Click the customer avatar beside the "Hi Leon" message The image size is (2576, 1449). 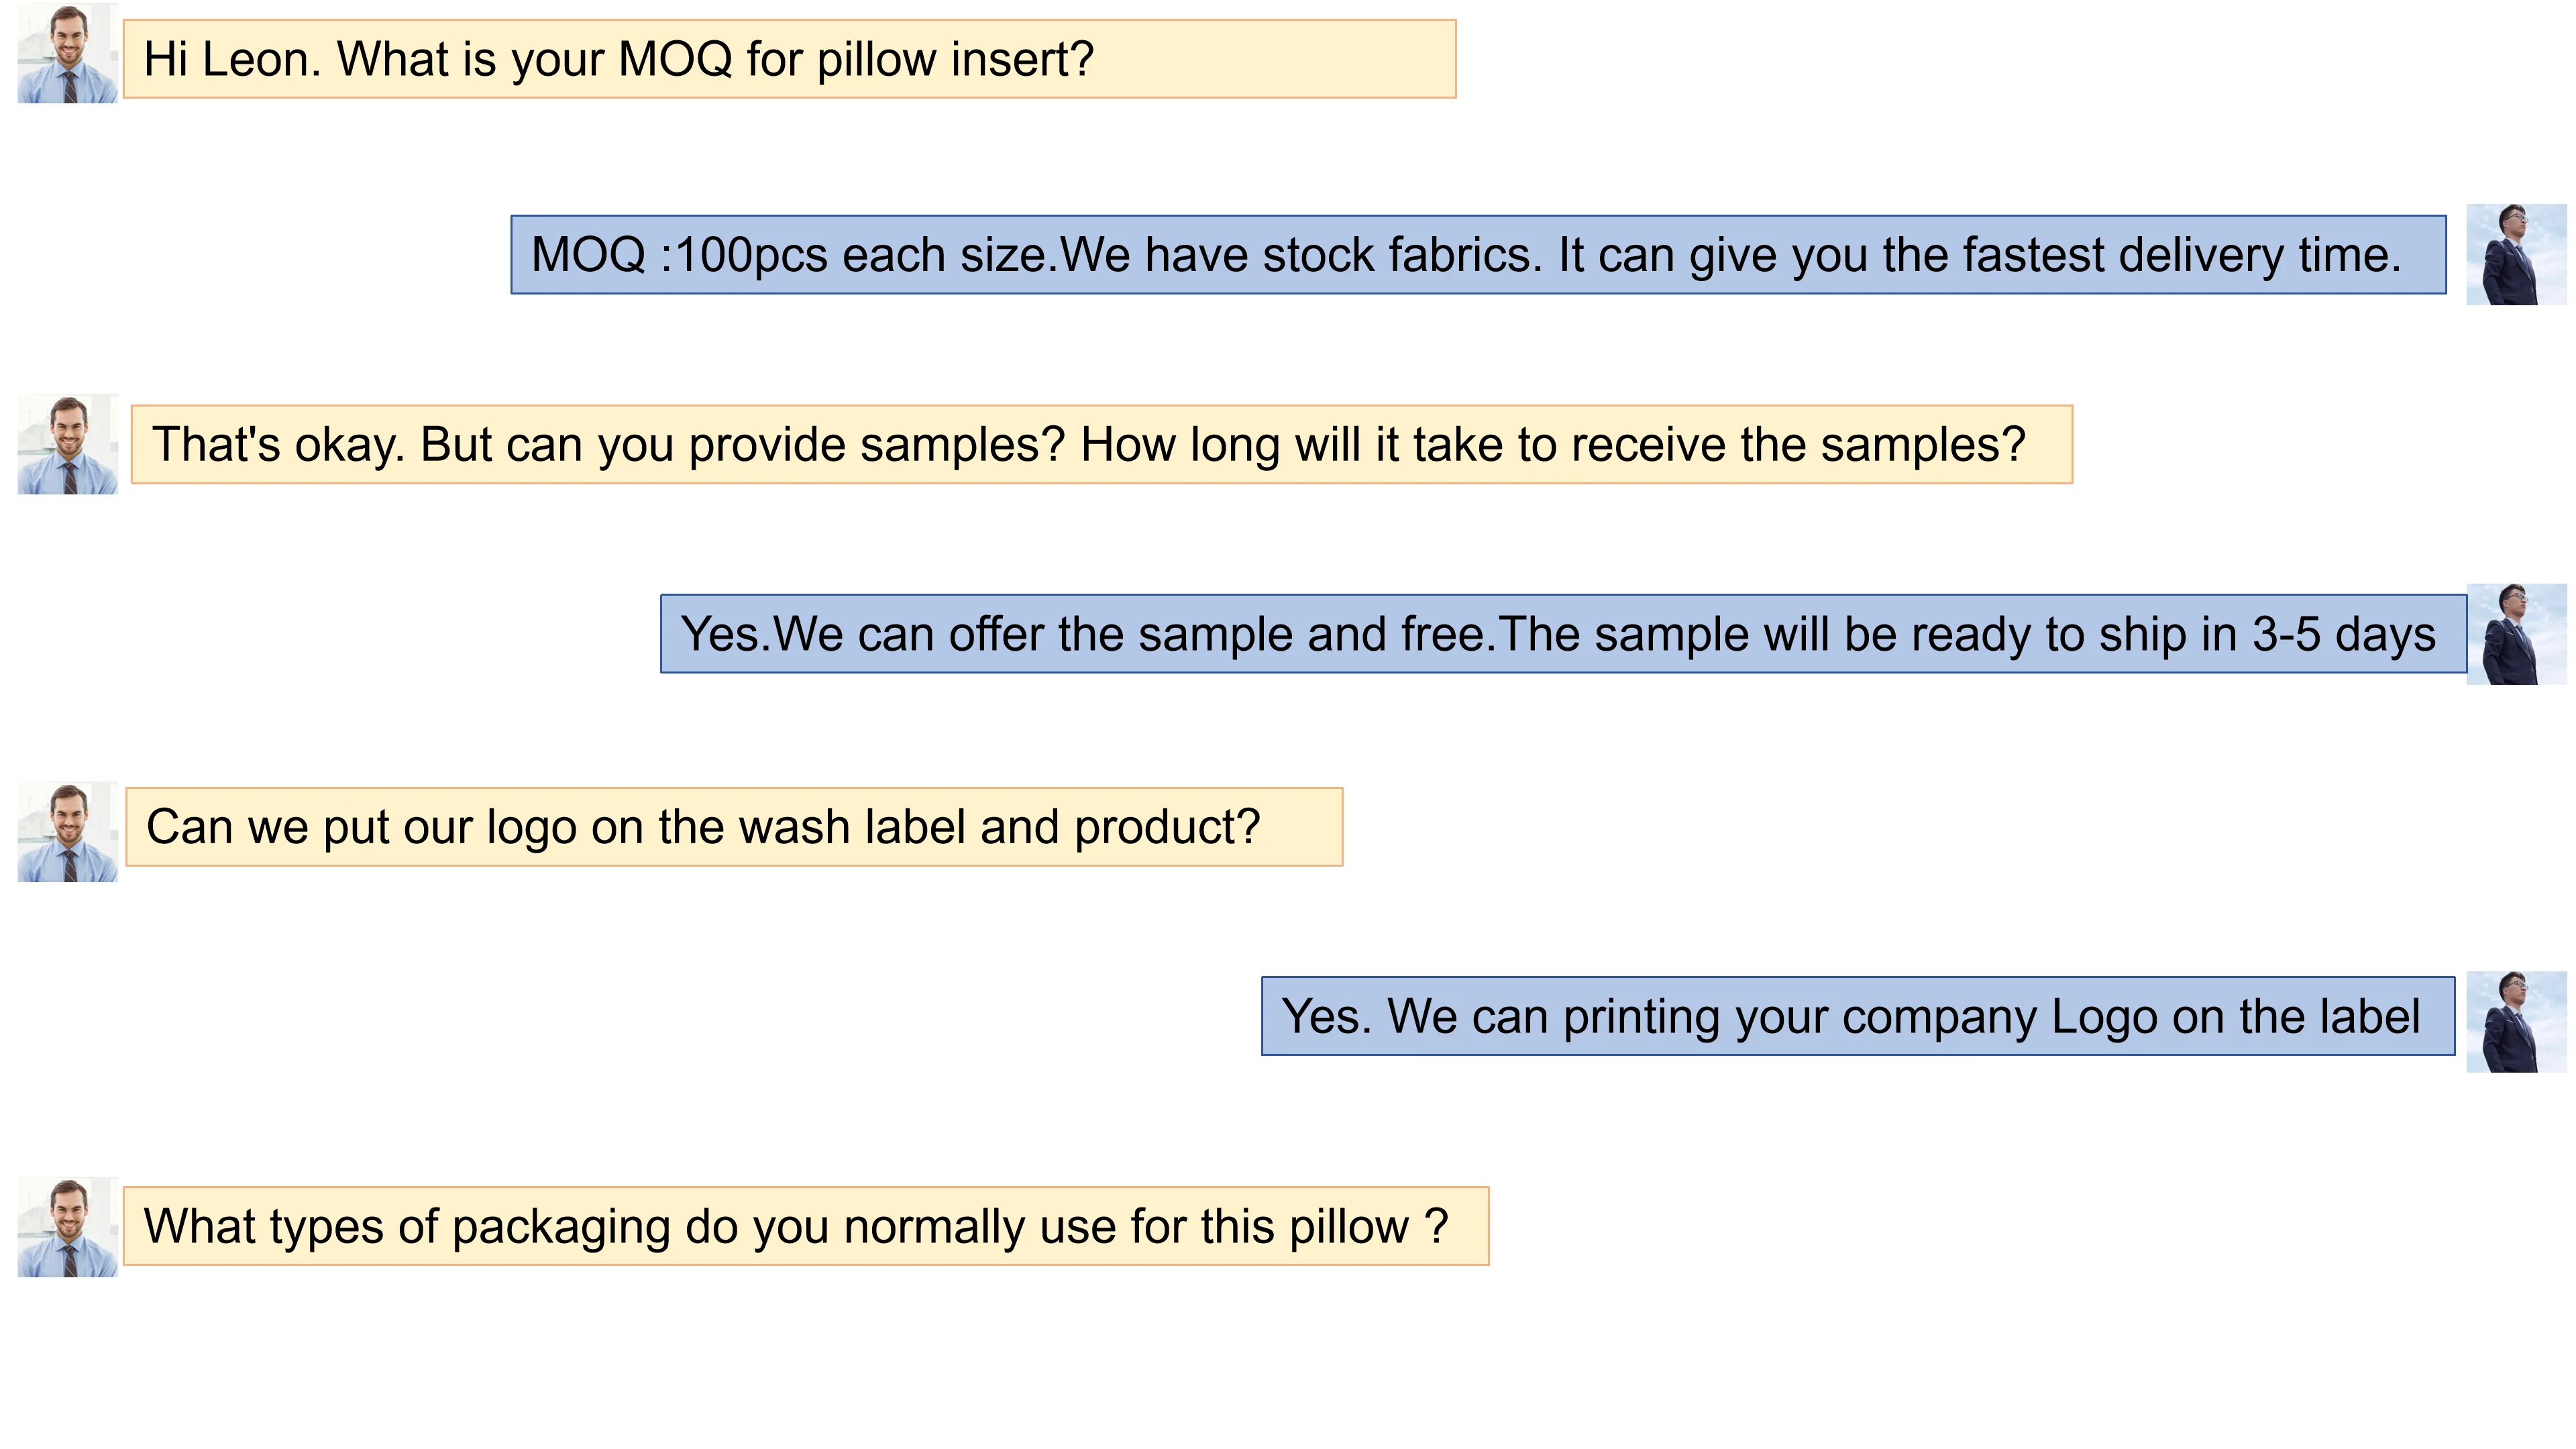click(67, 54)
